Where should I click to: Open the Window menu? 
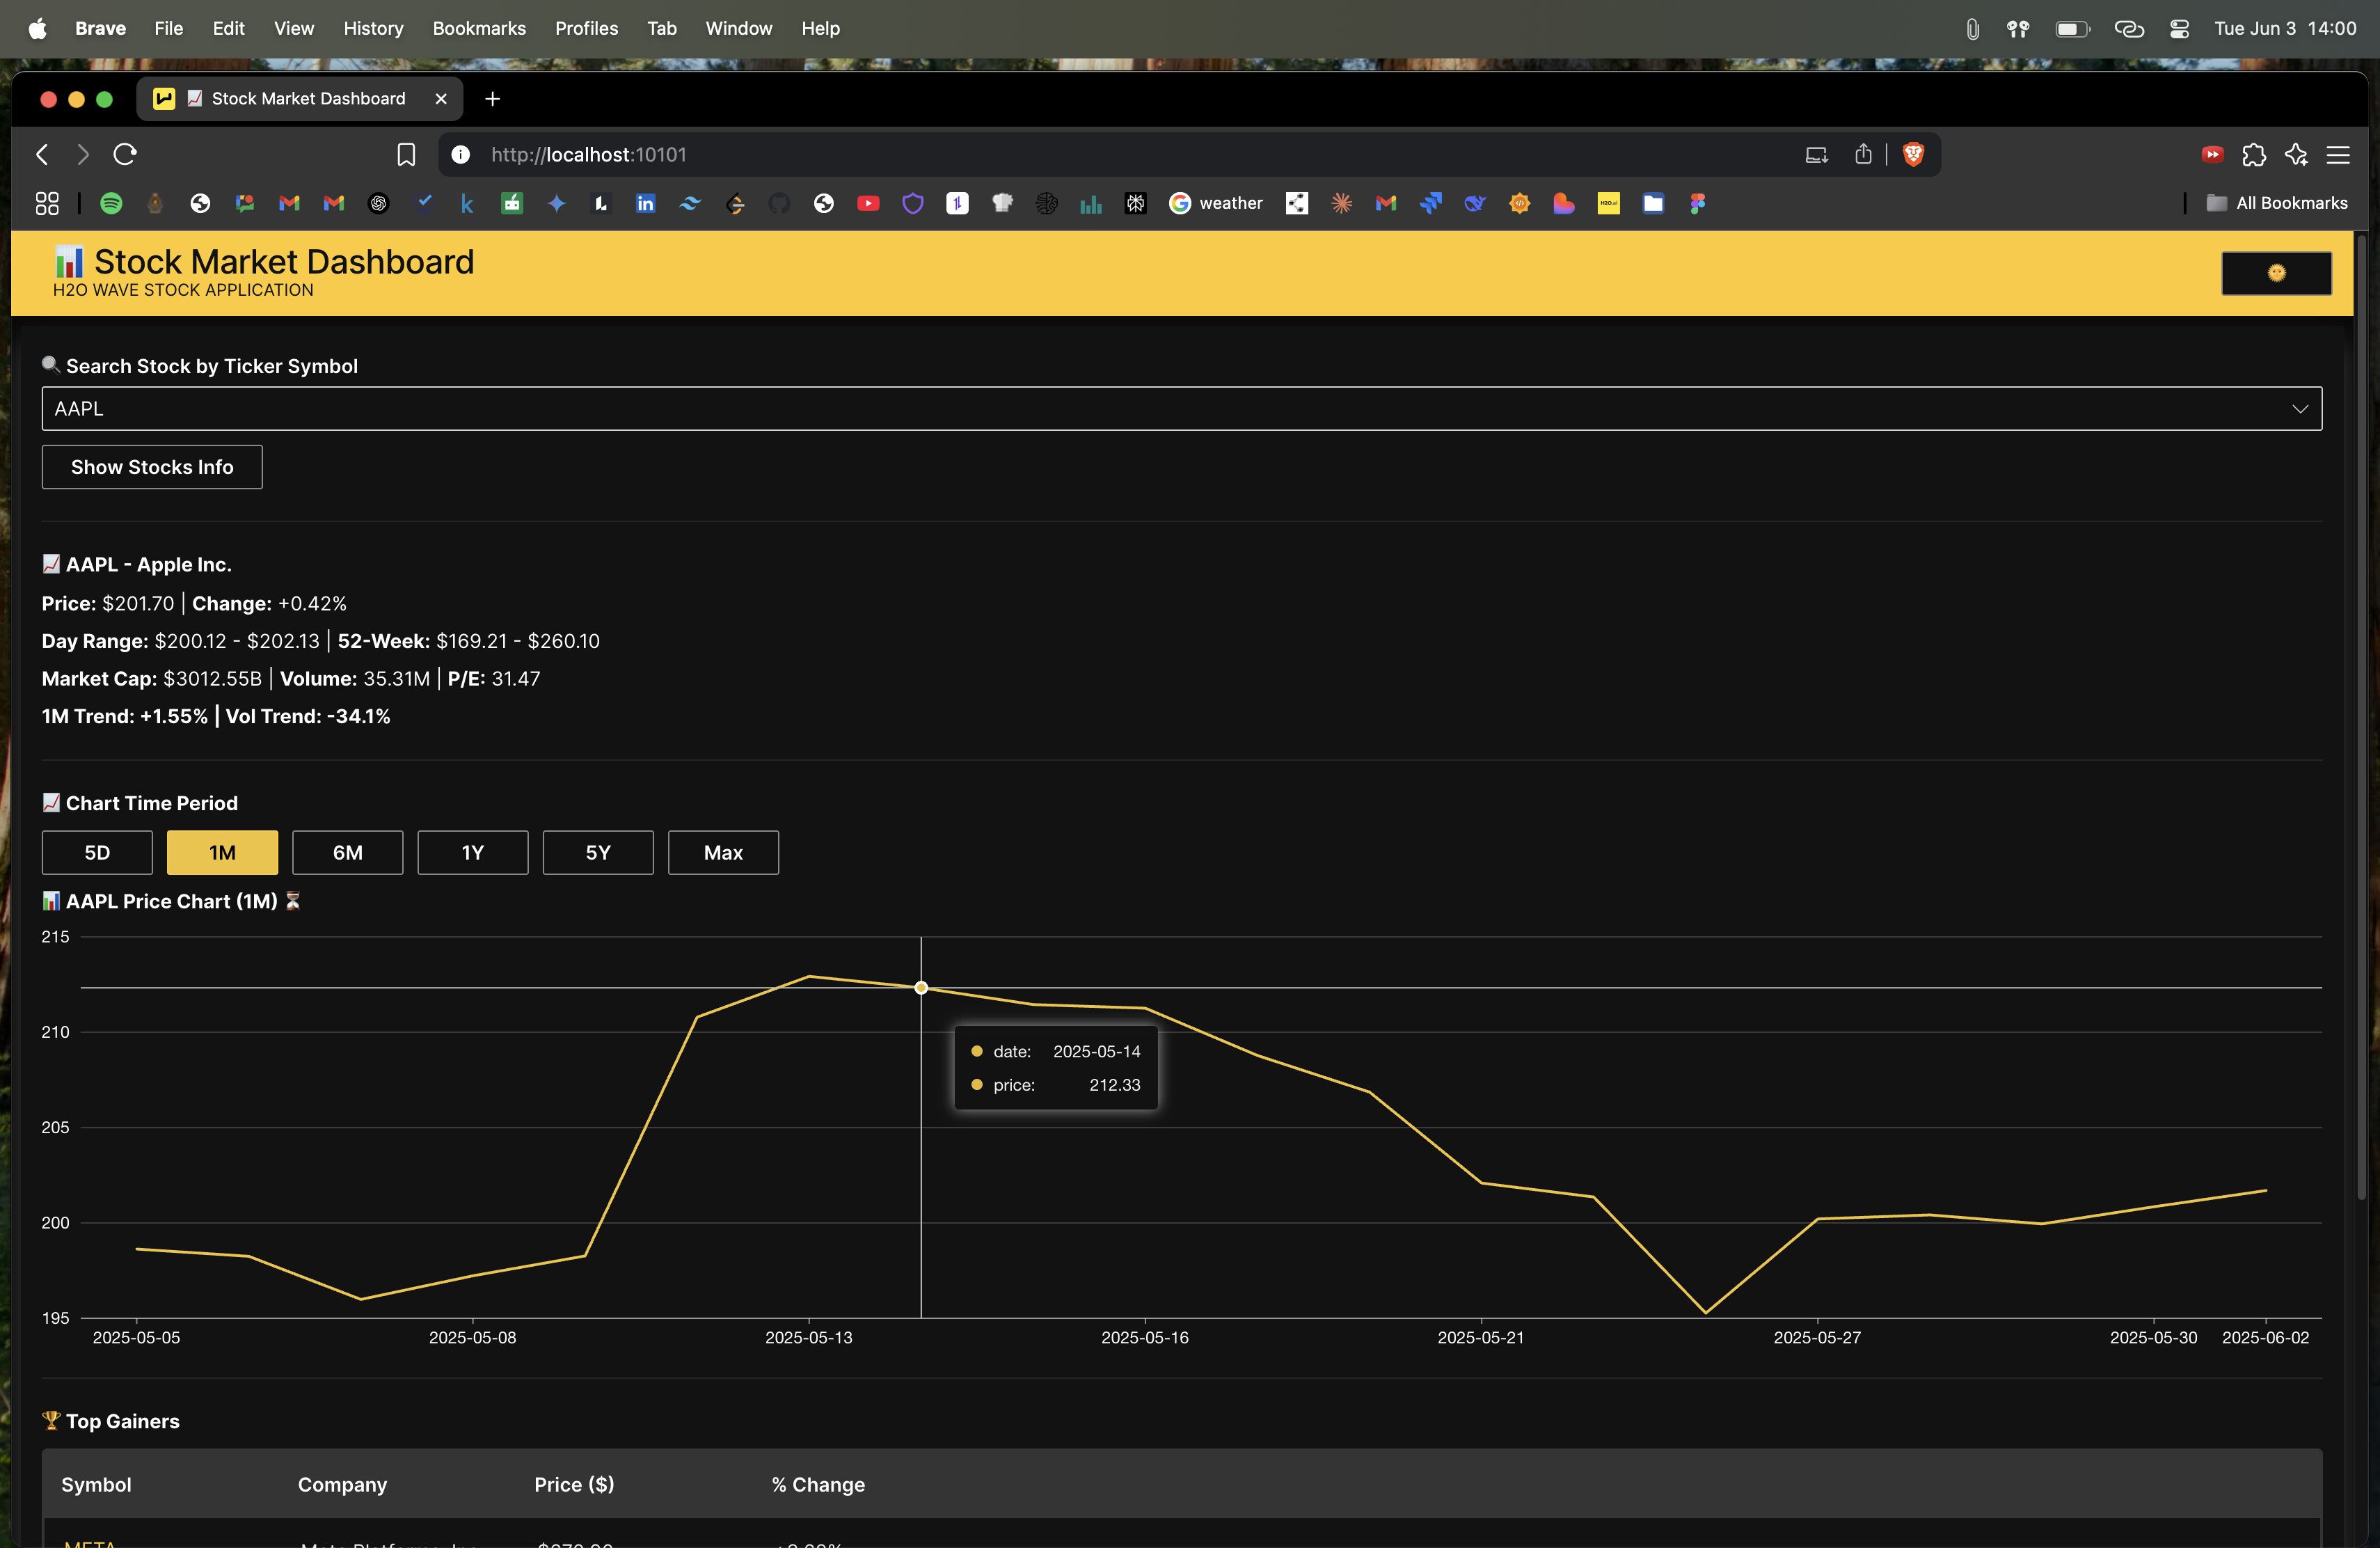coord(738,28)
